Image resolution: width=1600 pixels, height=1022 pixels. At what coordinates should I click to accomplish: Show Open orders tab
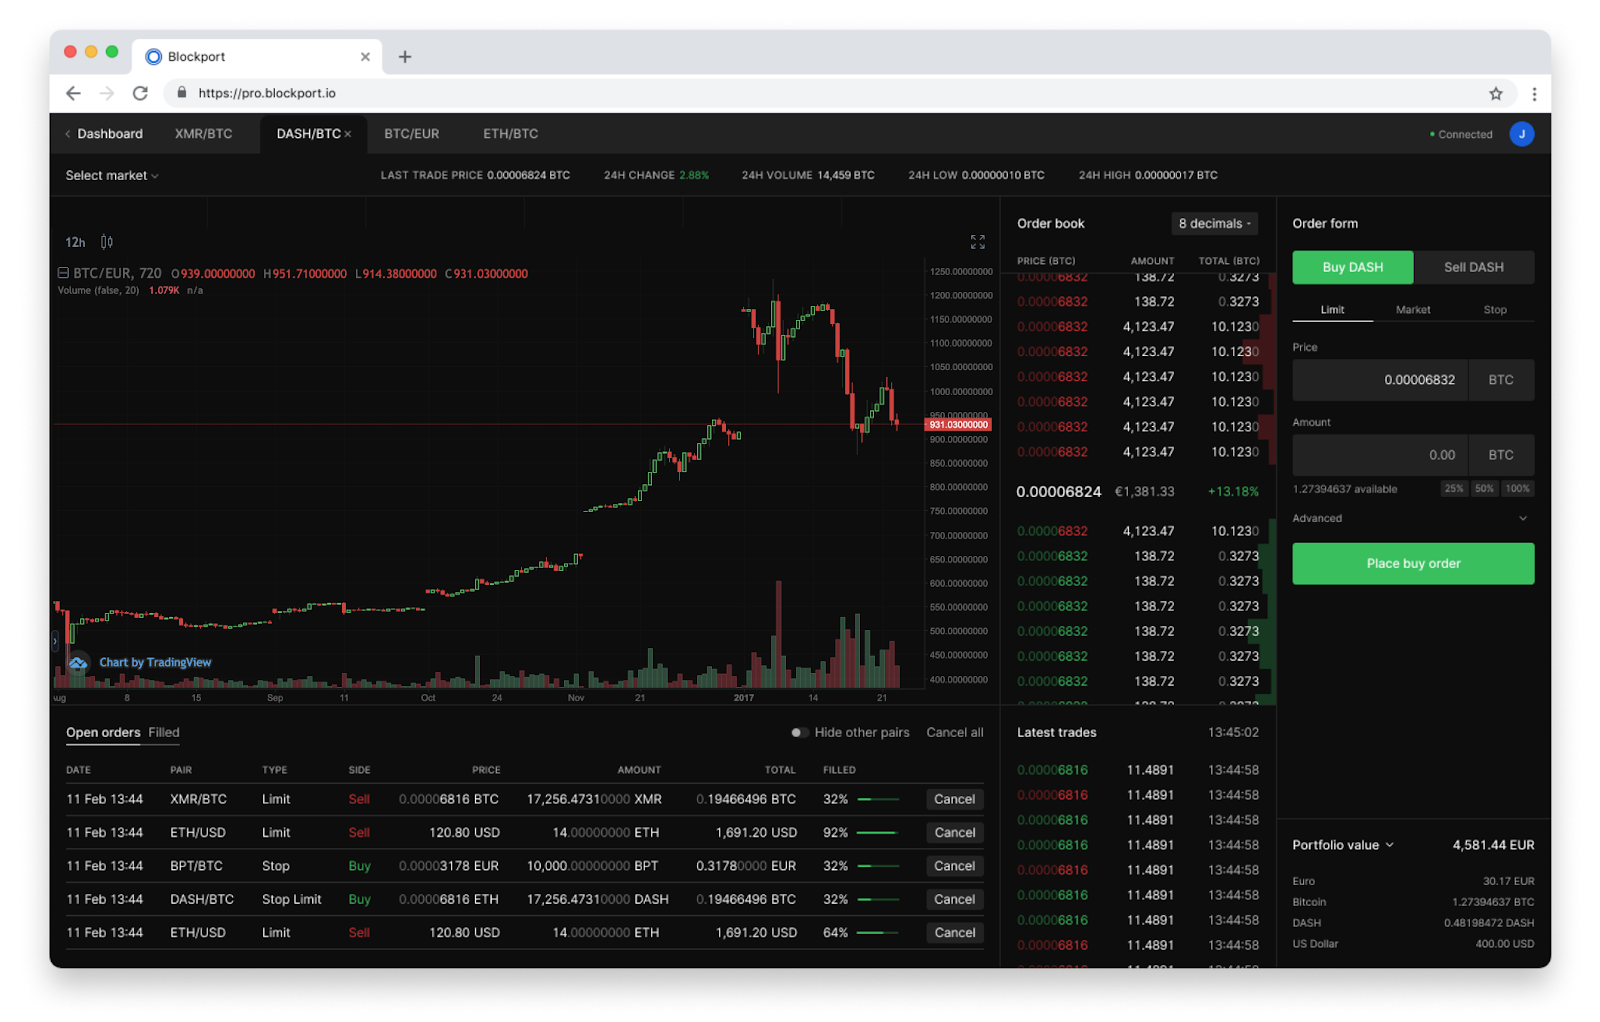click(103, 732)
